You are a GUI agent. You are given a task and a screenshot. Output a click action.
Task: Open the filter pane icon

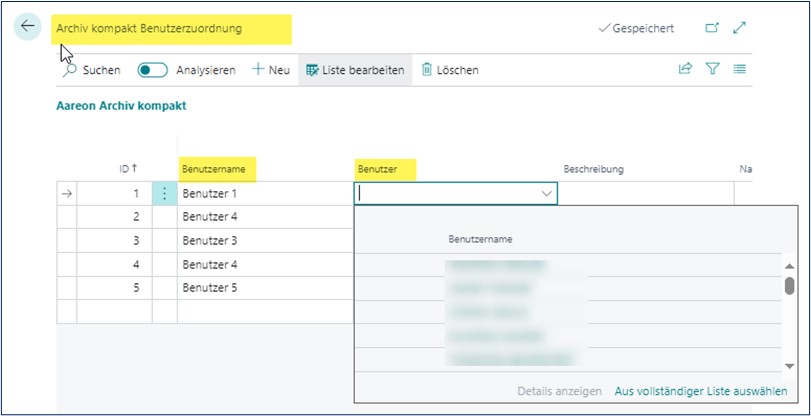pos(713,69)
